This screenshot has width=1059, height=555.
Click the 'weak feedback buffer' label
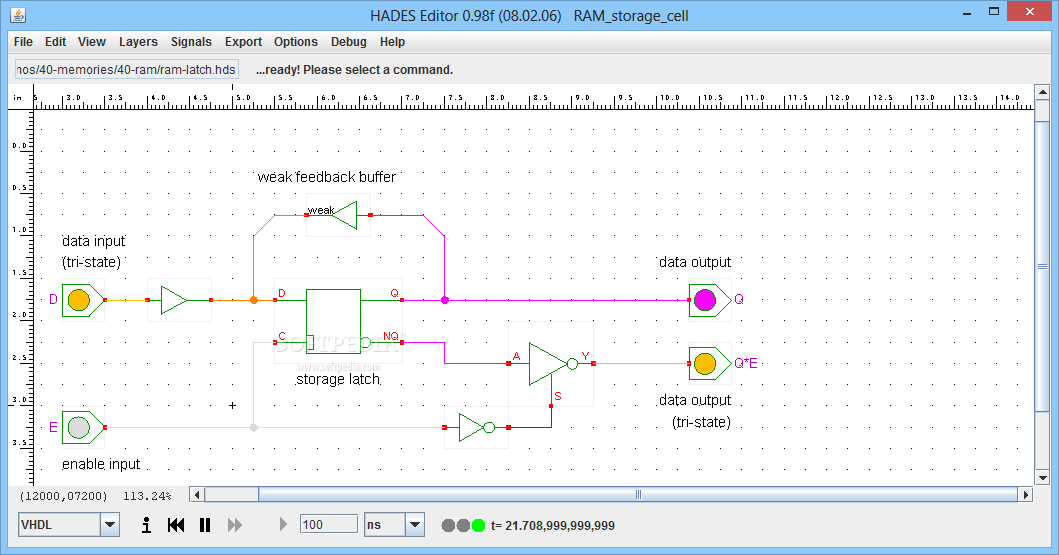point(327,177)
